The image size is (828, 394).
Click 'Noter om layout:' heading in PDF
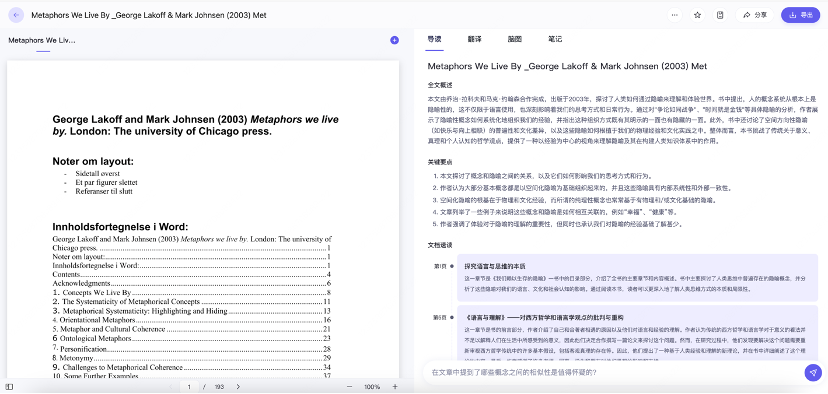[x=93, y=162]
